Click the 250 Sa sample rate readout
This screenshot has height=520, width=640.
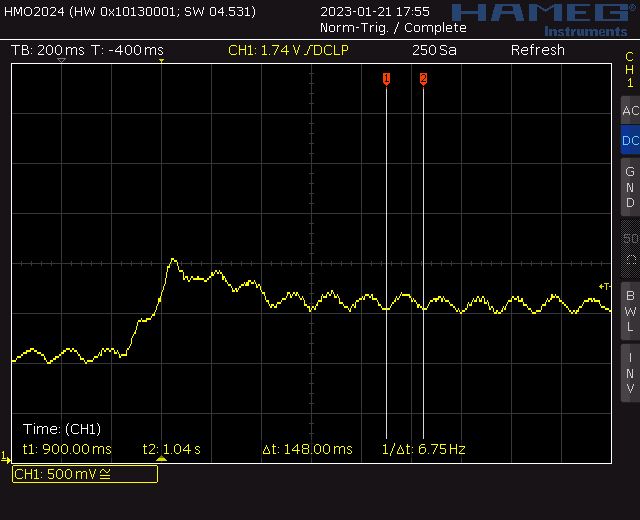(x=434, y=50)
